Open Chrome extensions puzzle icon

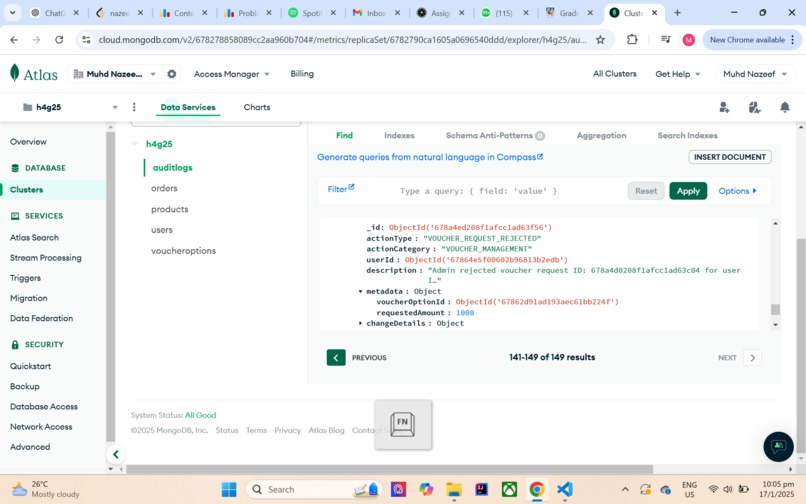(632, 40)
